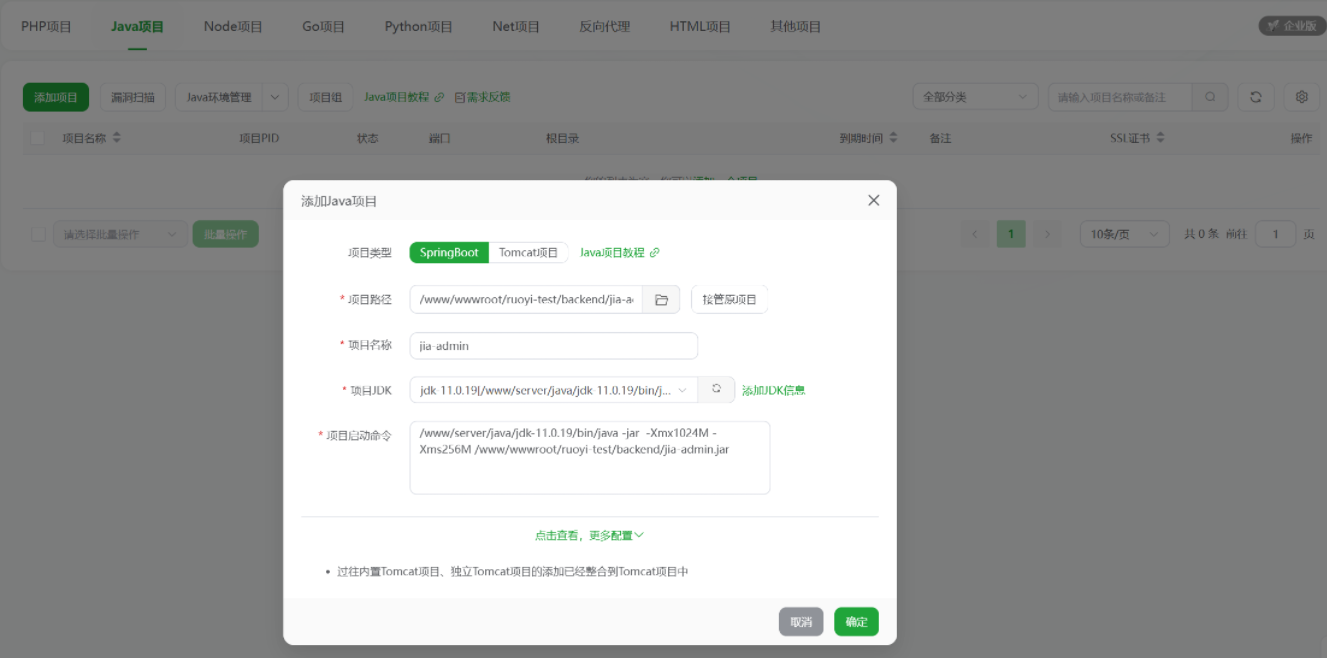Click the green confirm button
Image resolution: width=1327 pixels, height=658 pixels.
coord(856,622)
